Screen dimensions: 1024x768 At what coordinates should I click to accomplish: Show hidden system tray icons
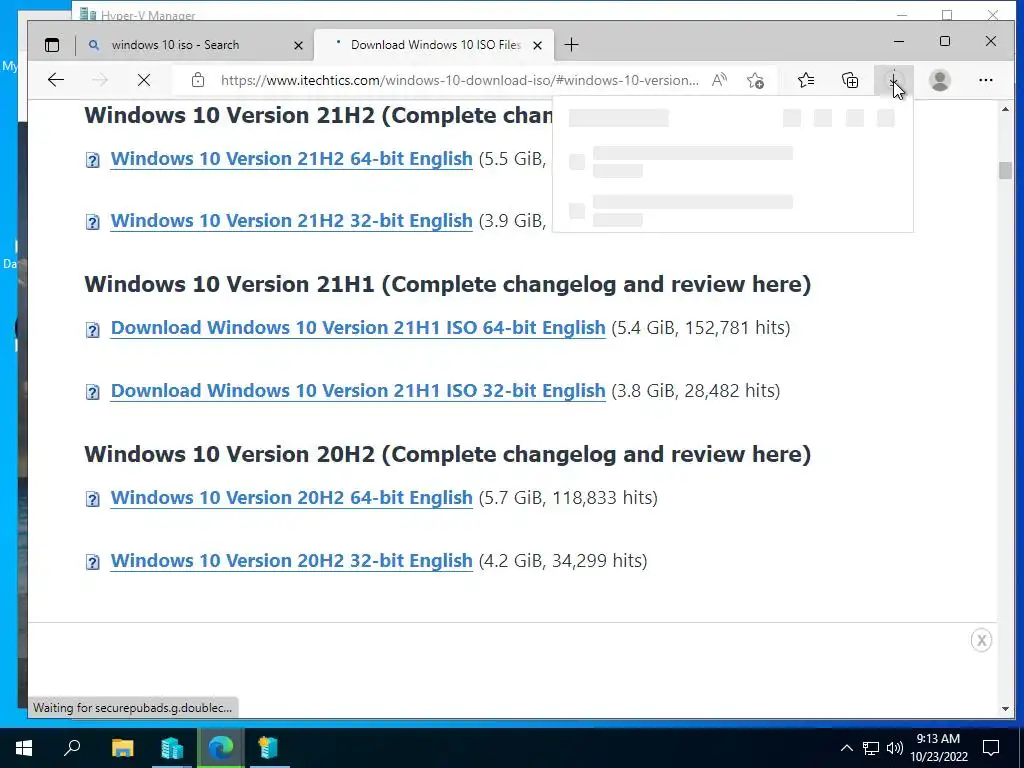coord(846,748)
